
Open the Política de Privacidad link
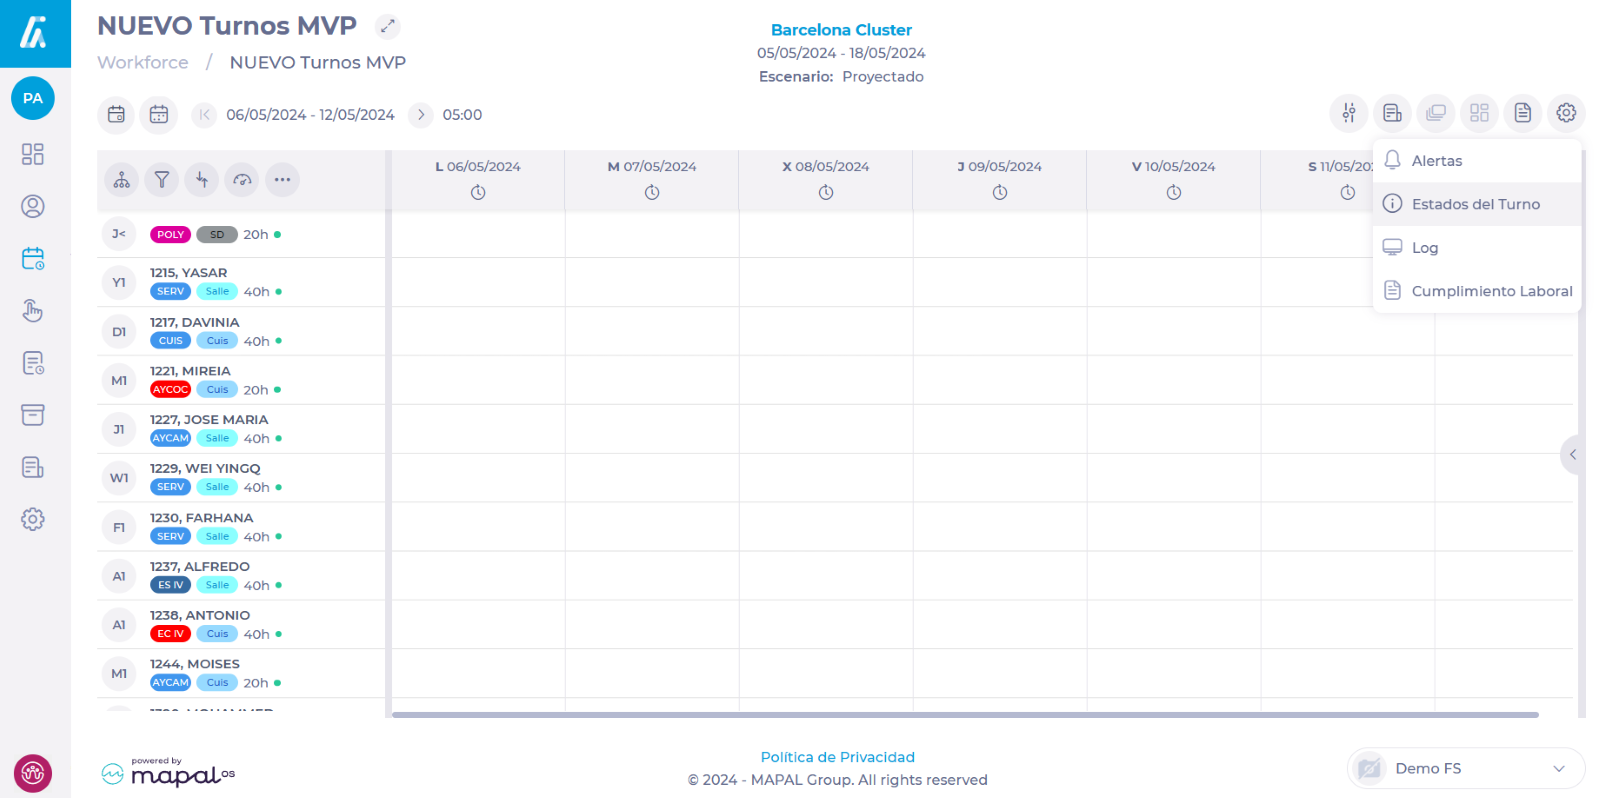[837, 757]
